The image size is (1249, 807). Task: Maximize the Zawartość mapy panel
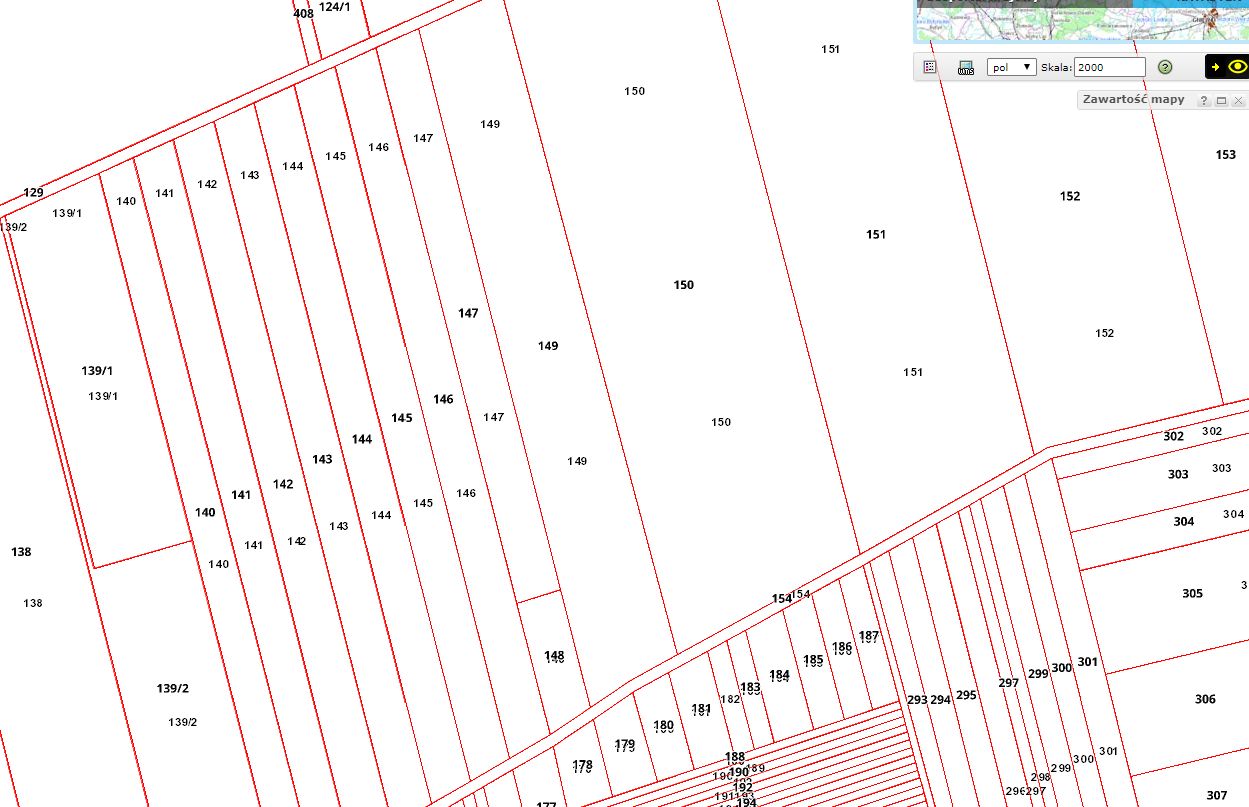tap(1221, 101)
